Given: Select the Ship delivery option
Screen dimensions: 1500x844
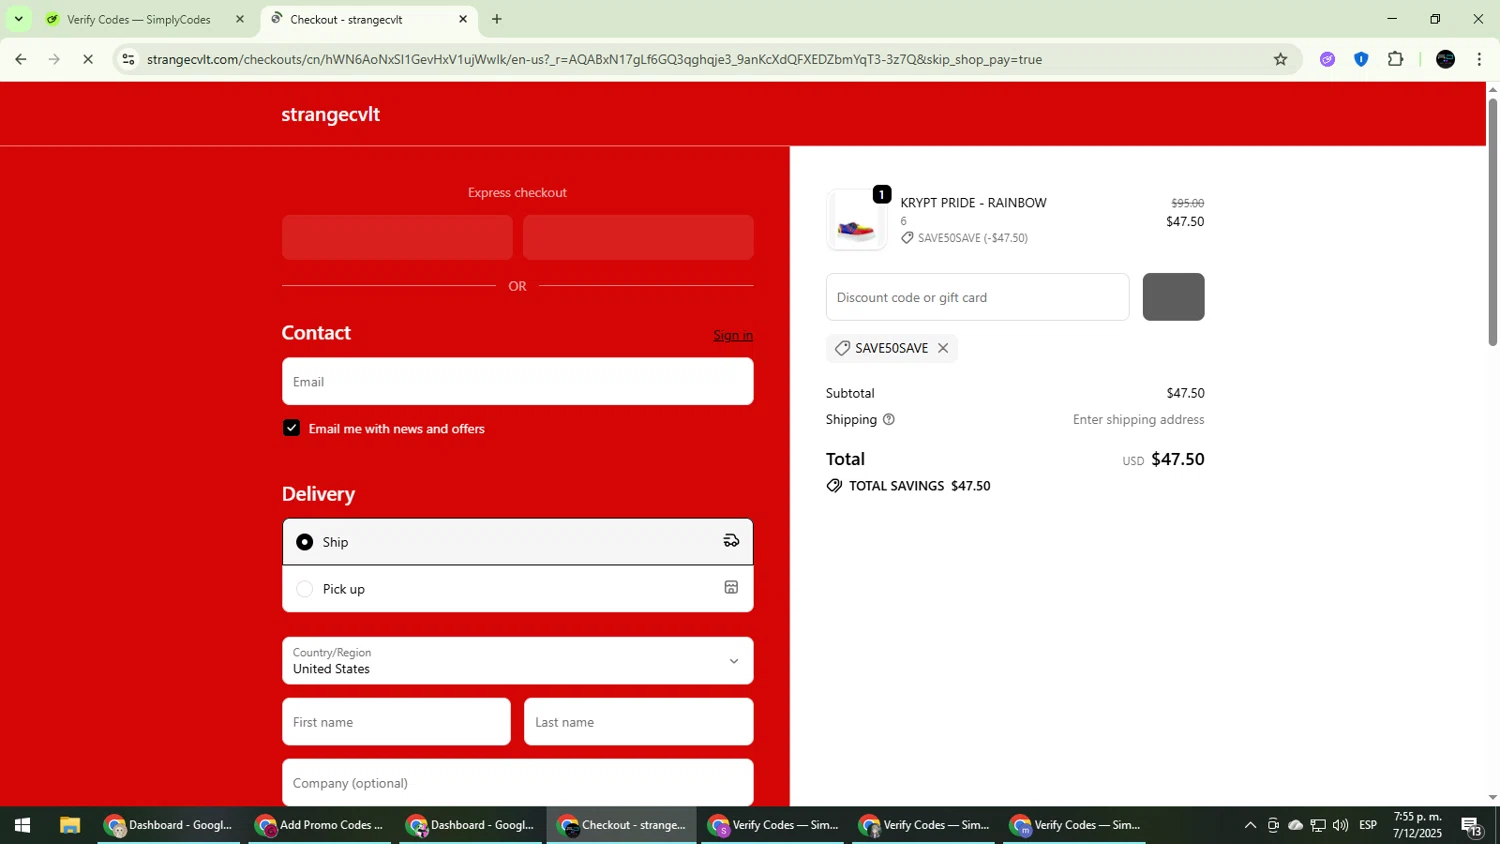Looking at the screenshot, I should click(x=517, y=541).
